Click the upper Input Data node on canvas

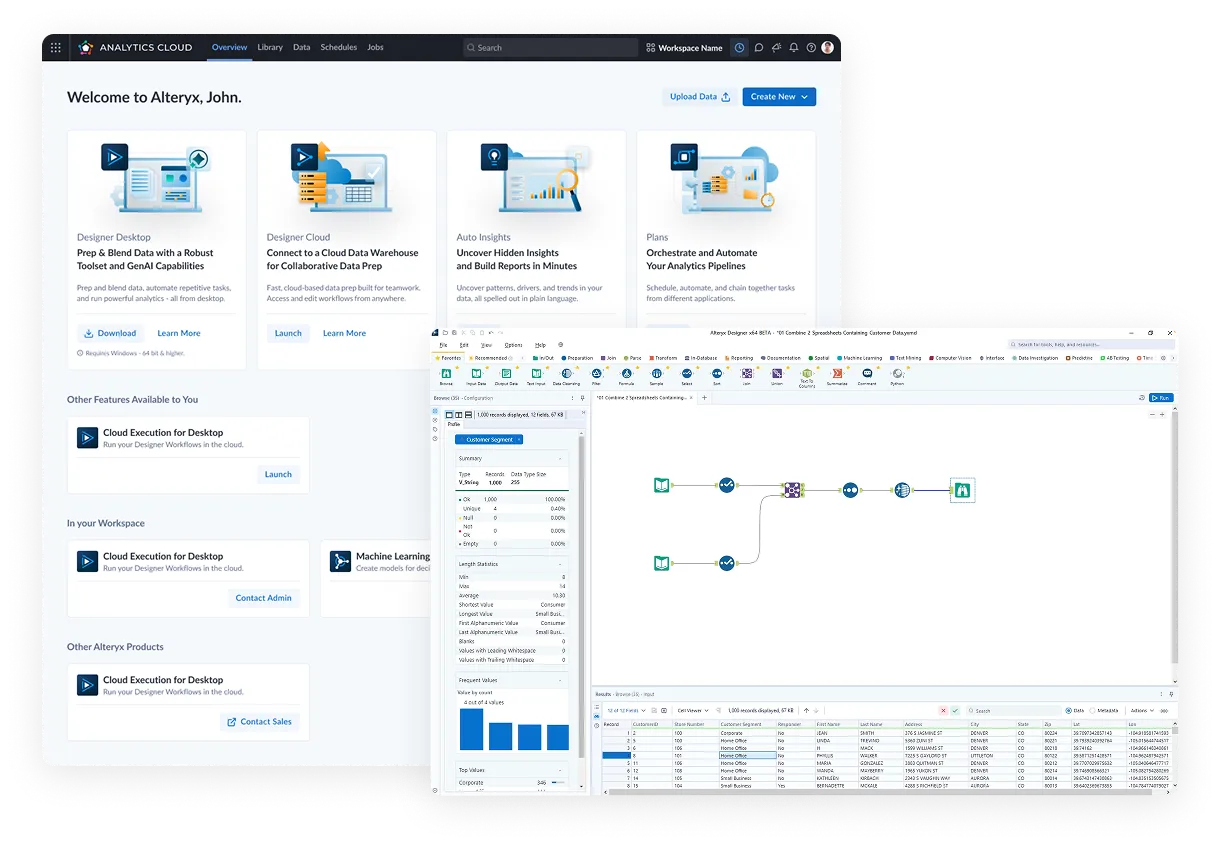click(661, 485)
